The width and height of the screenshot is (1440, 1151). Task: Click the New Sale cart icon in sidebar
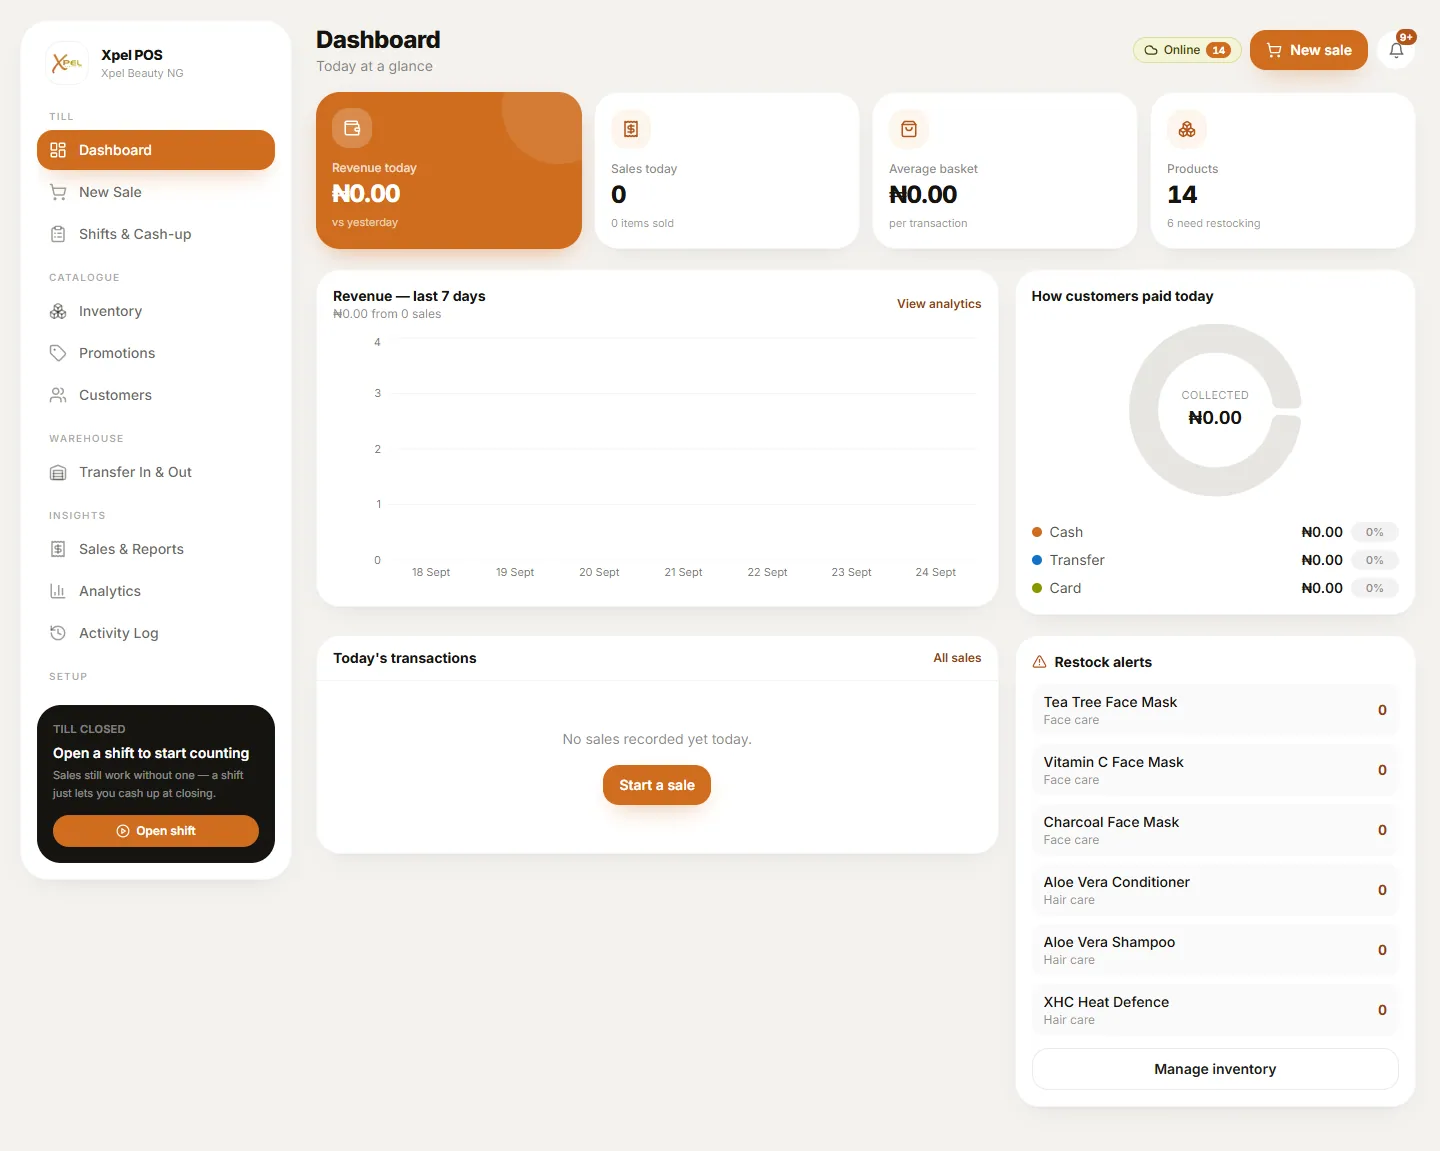click(58, 192)
